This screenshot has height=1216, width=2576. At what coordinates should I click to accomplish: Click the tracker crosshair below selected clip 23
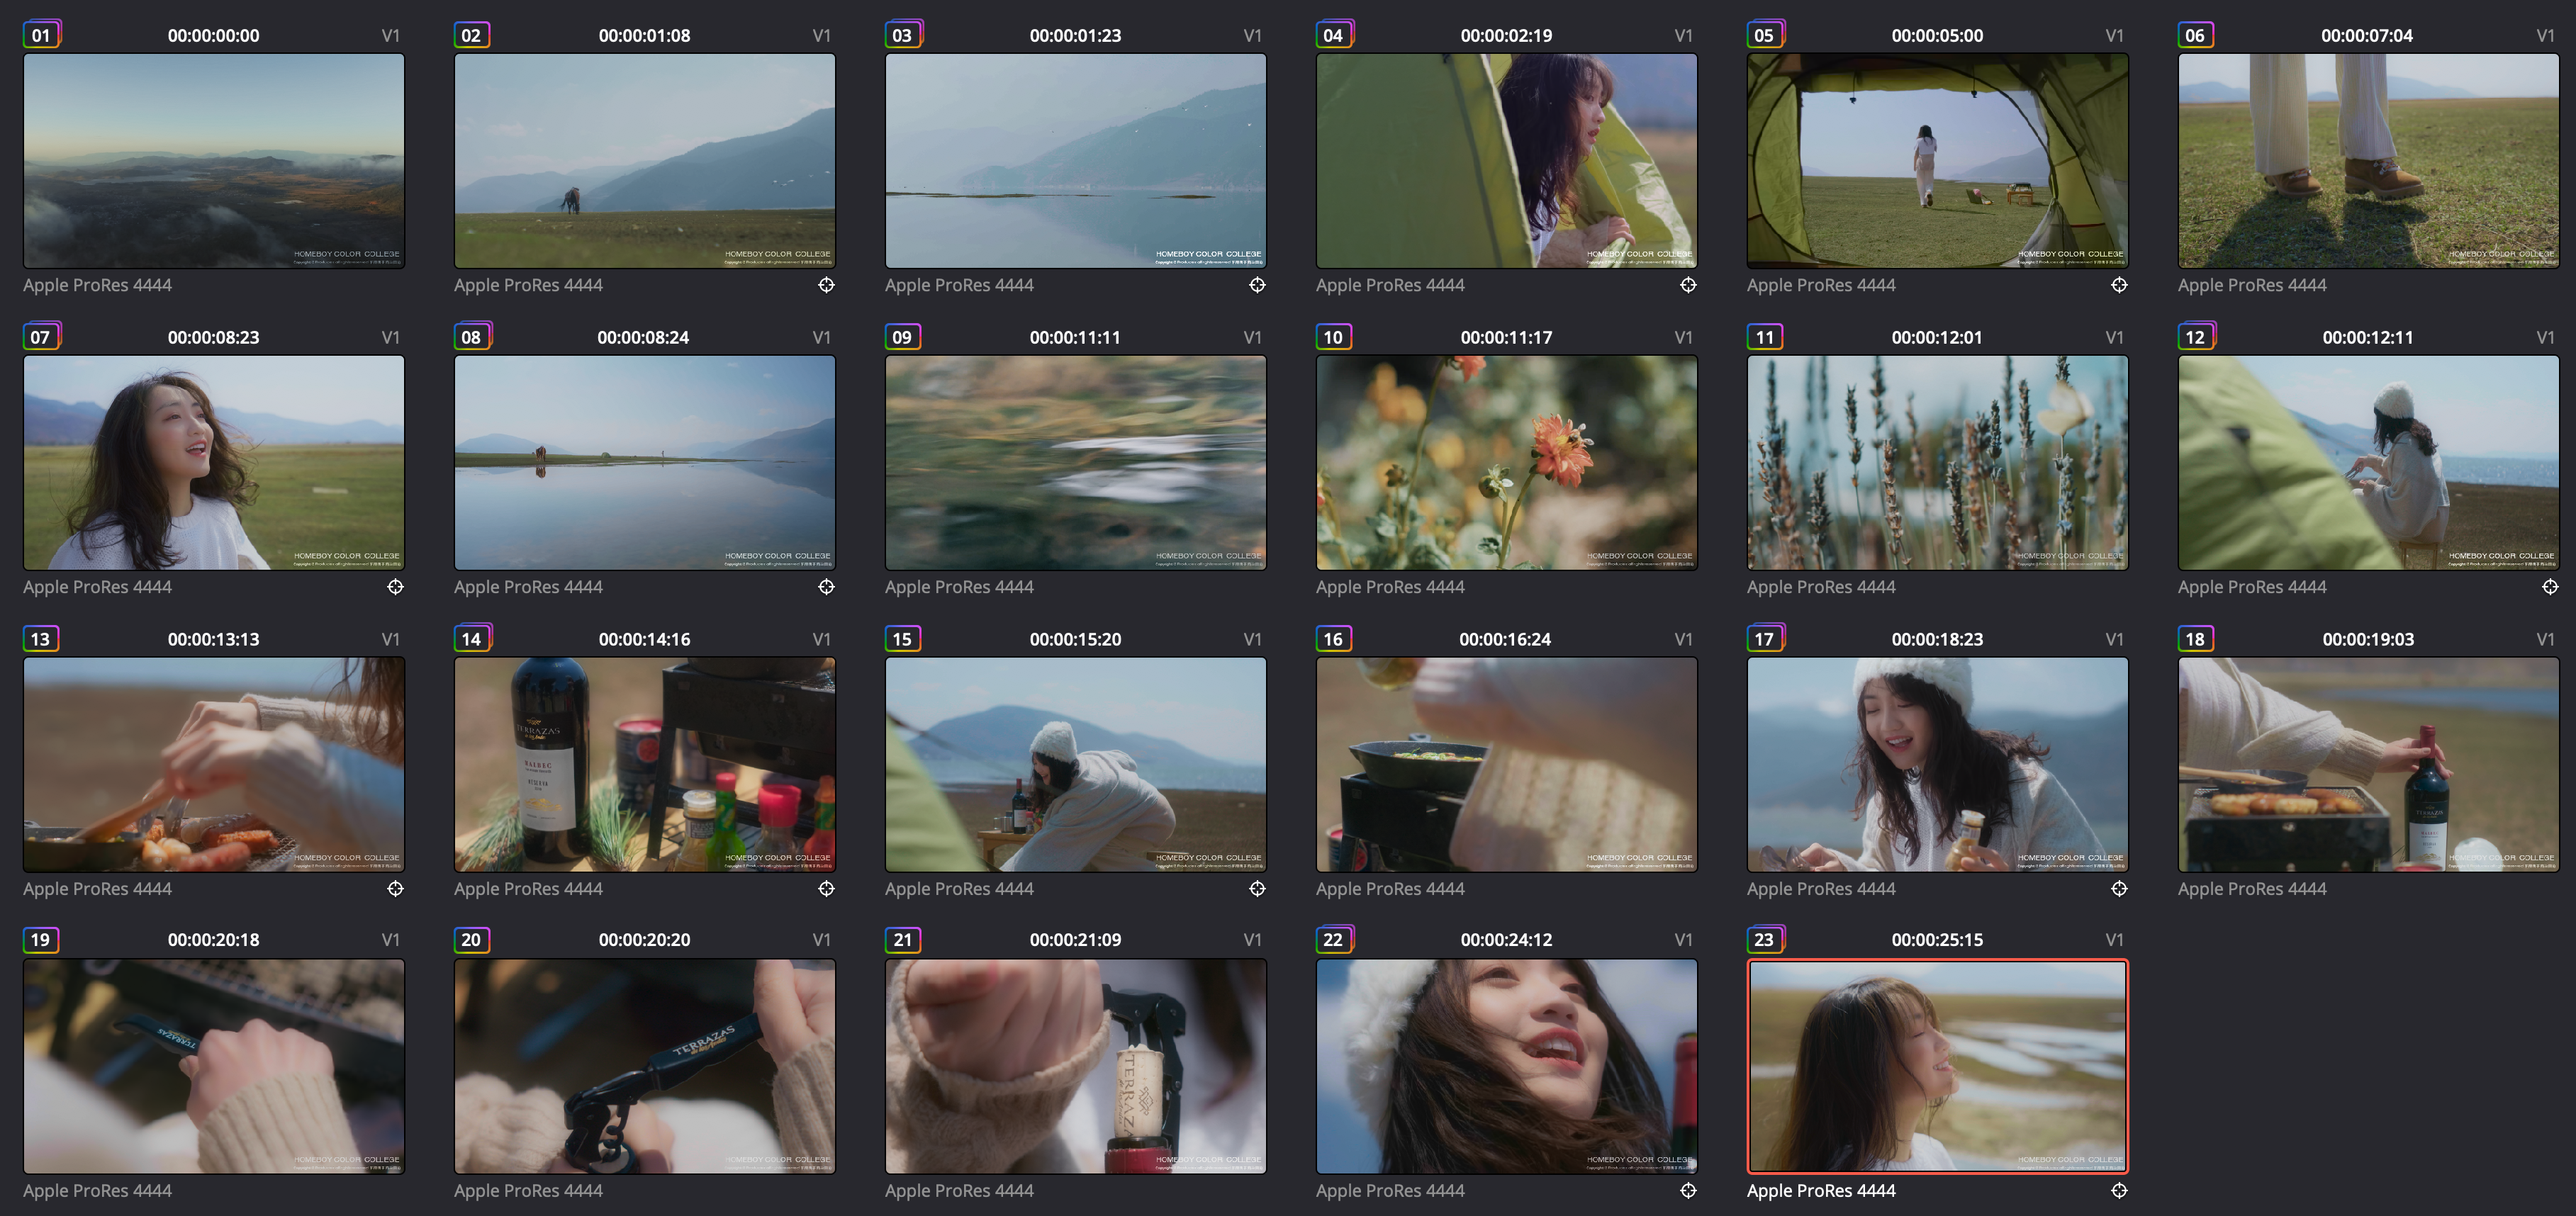tap(2119, 1190)
